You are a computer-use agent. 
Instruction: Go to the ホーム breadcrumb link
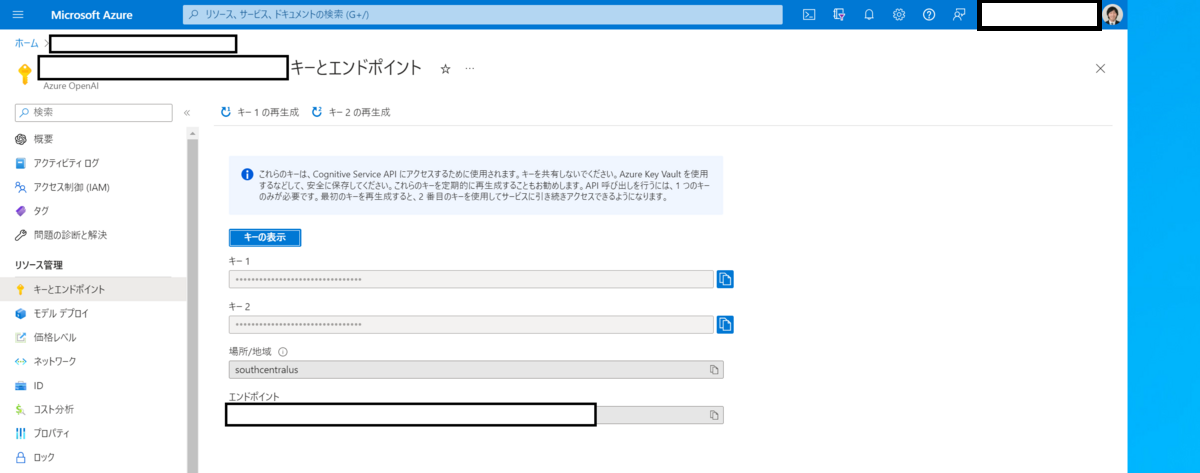point(27,43)
